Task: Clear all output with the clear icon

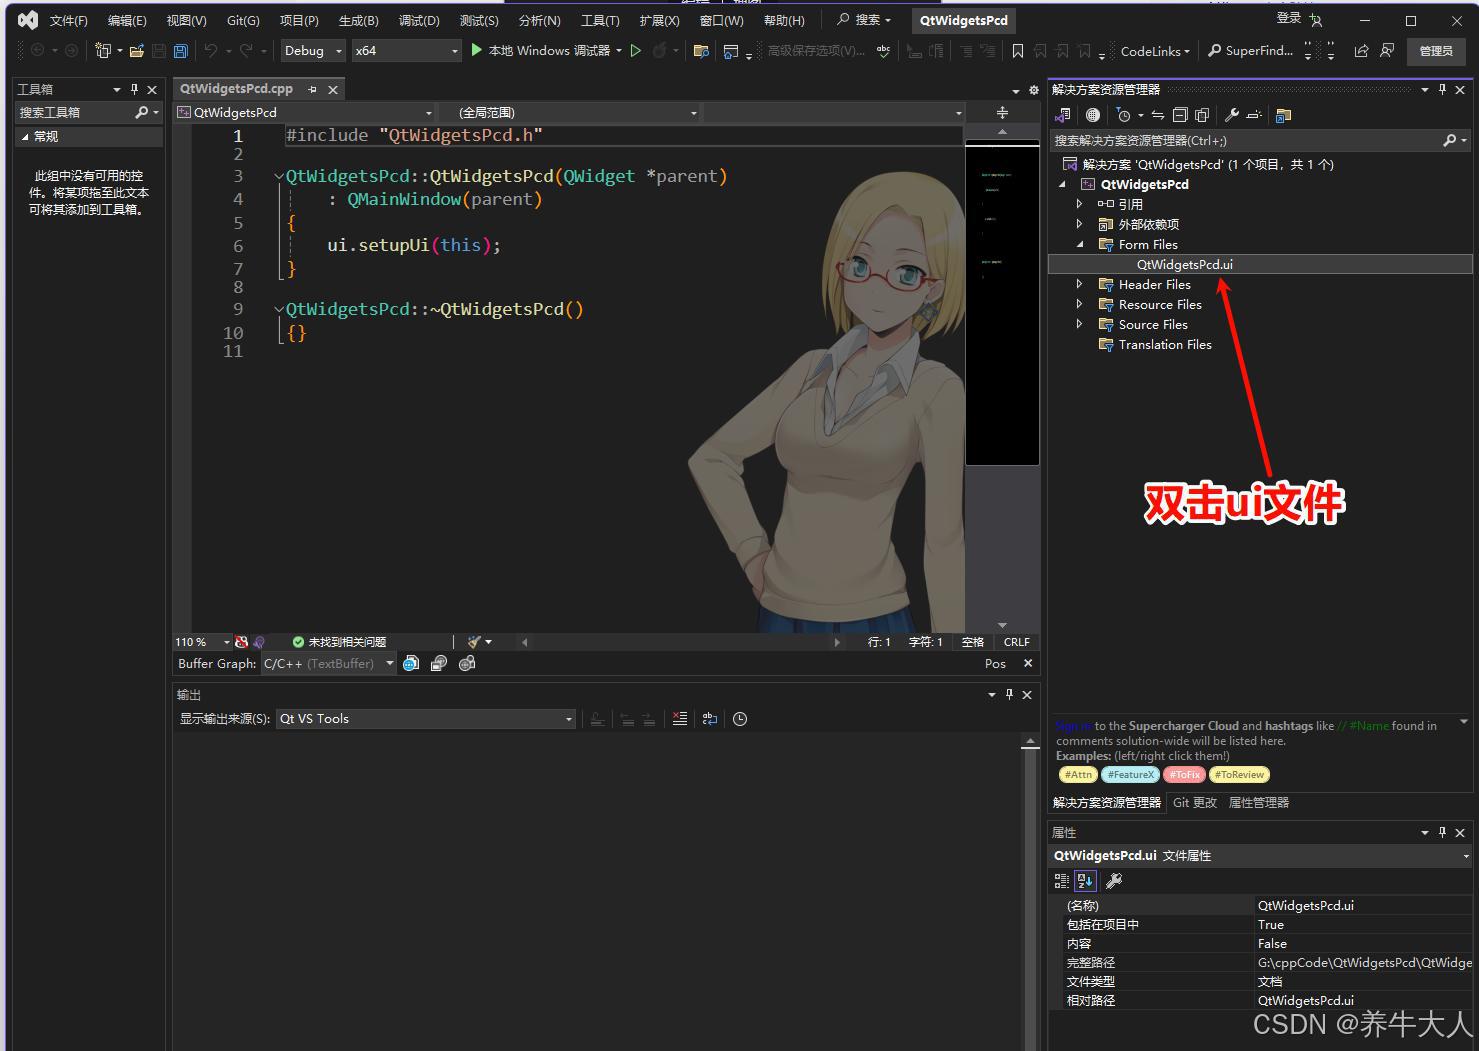Action: pyautogui.click(x=680, y=718)
